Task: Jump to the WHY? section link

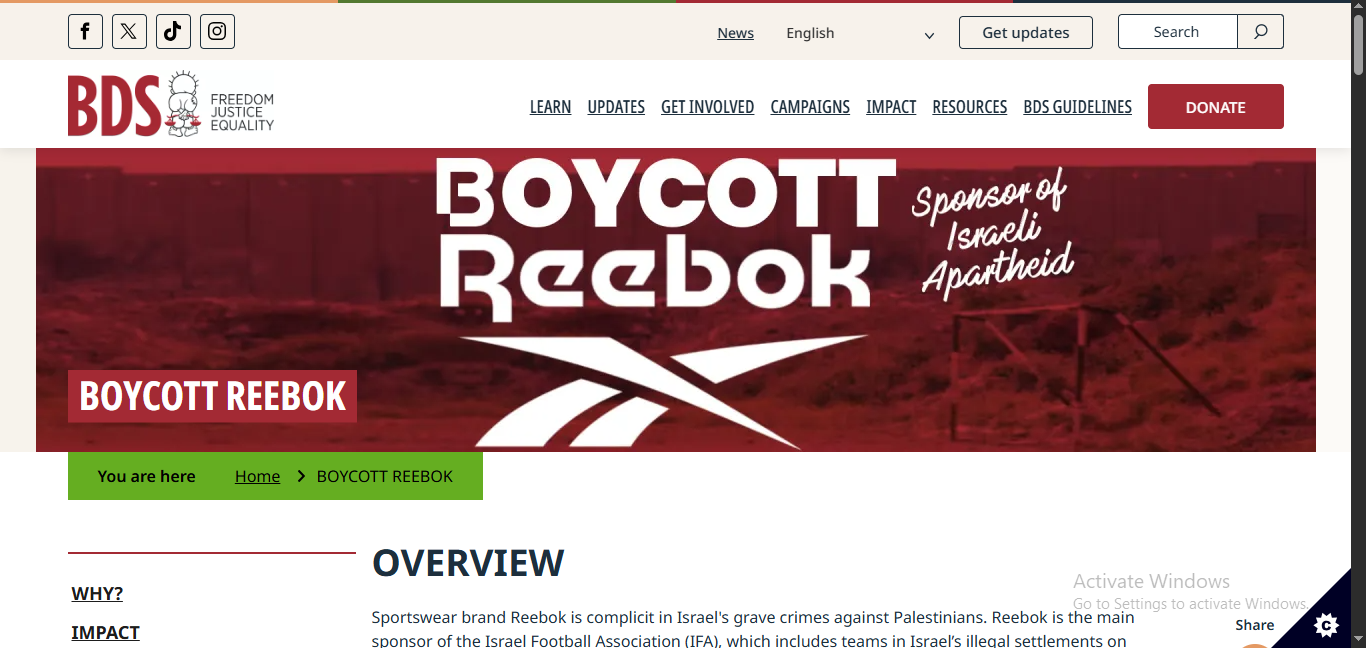Action: coord(97,593)
